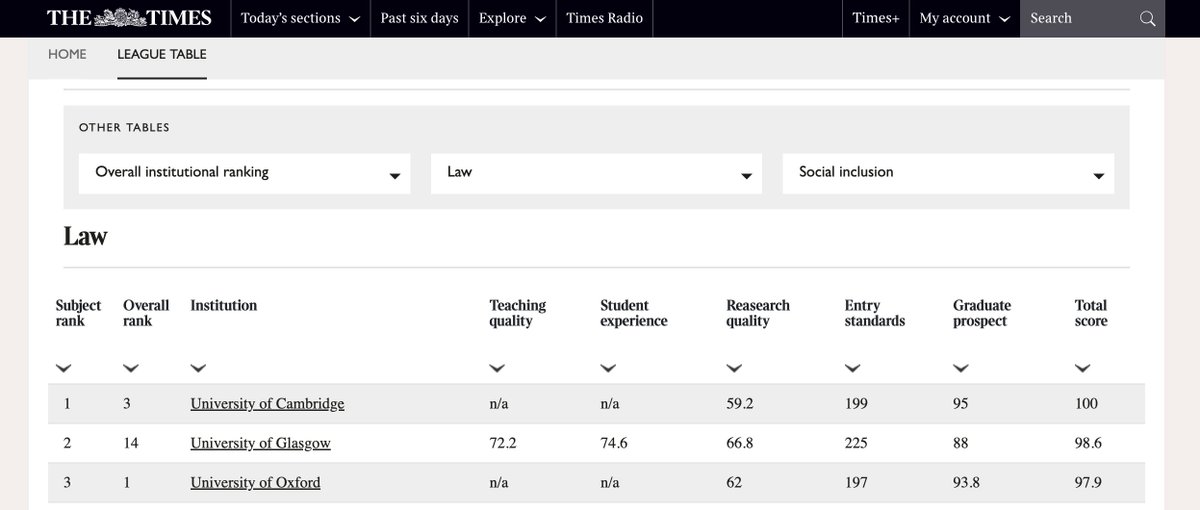
Task: Open My account menu
Action: [x=964, y=18]
